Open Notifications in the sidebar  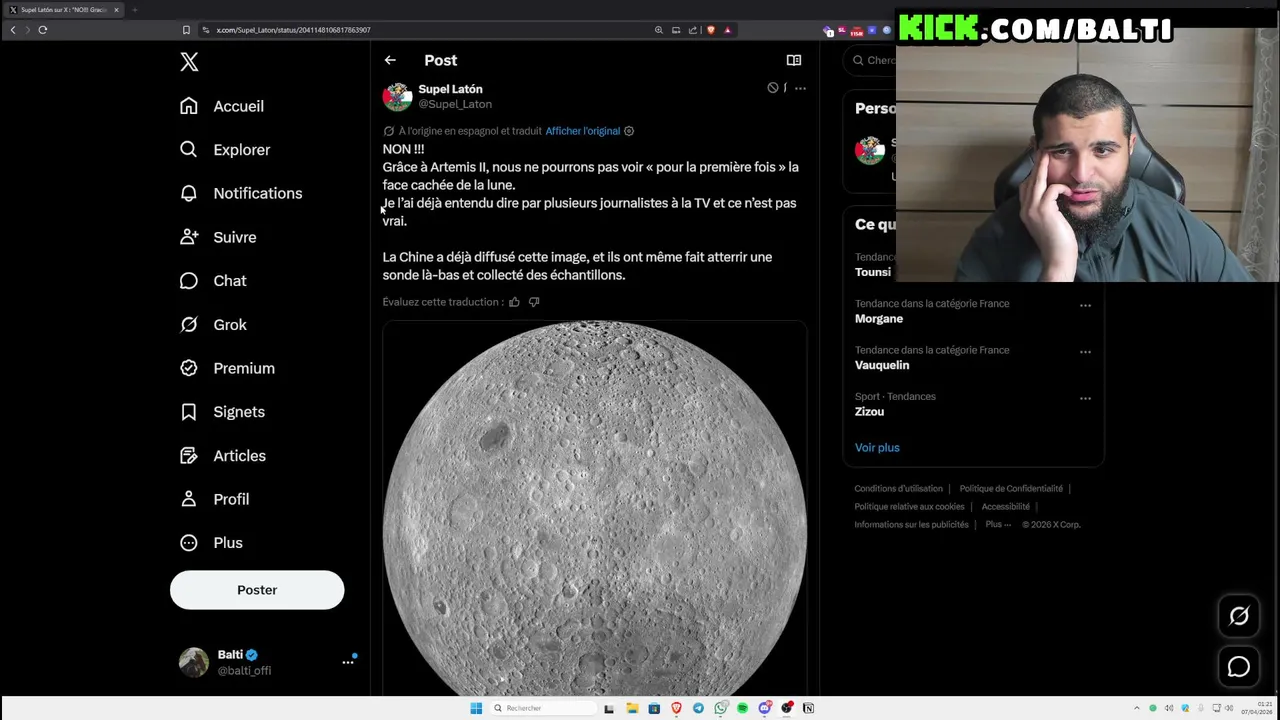point(241,193)
